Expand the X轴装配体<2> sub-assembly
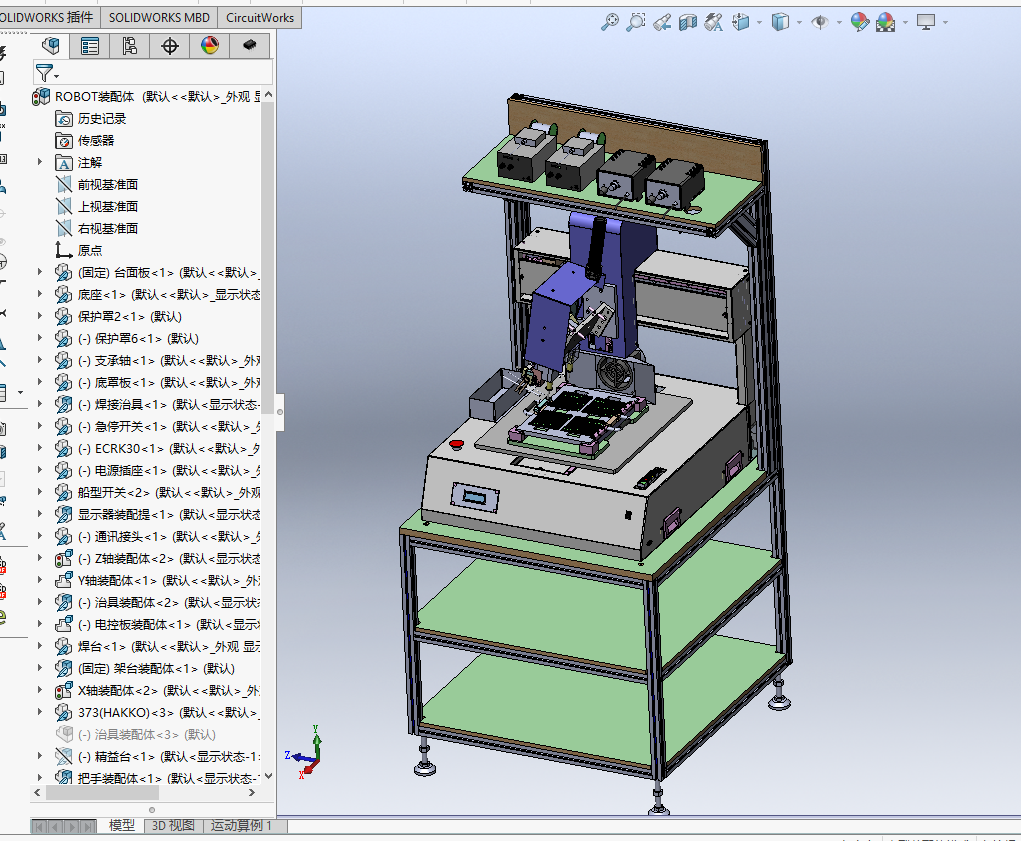The height and width of the screenshot is (841, 1021). click(x=40, y=691)
